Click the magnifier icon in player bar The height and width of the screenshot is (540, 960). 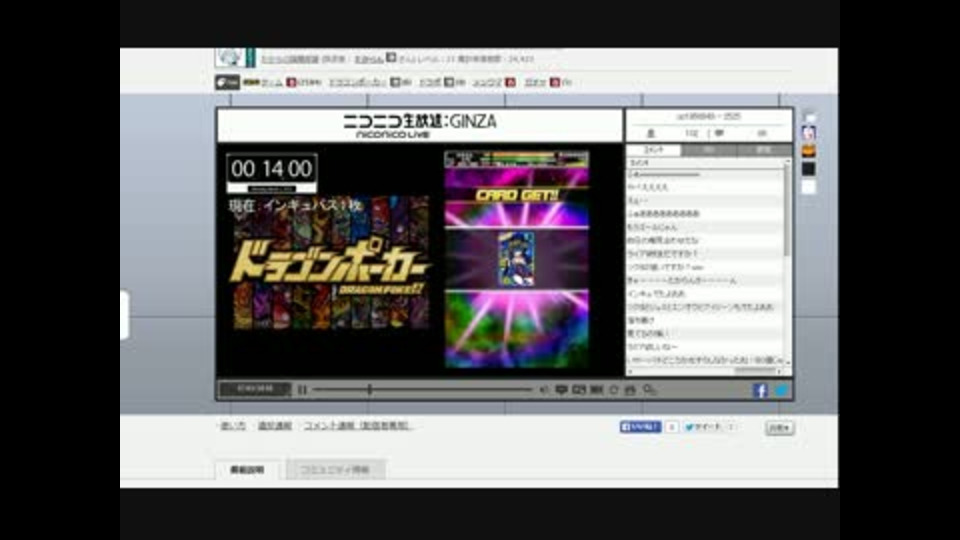[x=649, y=389]
